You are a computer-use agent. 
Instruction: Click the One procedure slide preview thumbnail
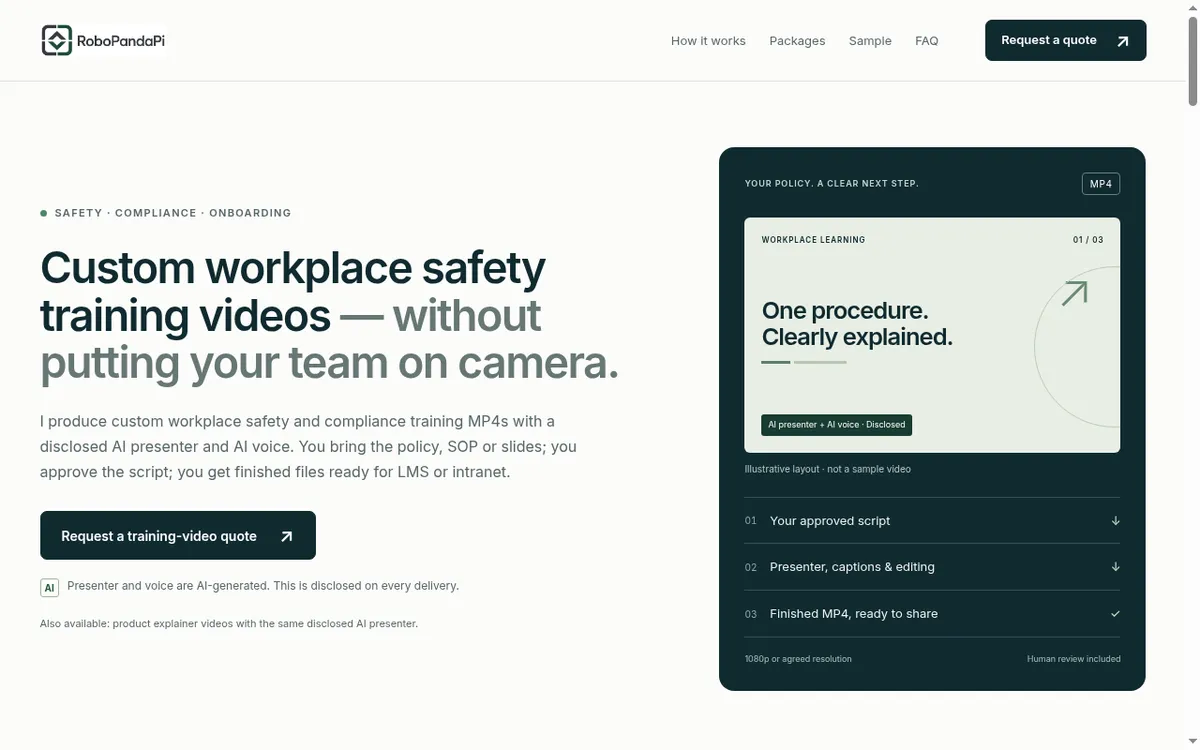[x=932, y=335]
